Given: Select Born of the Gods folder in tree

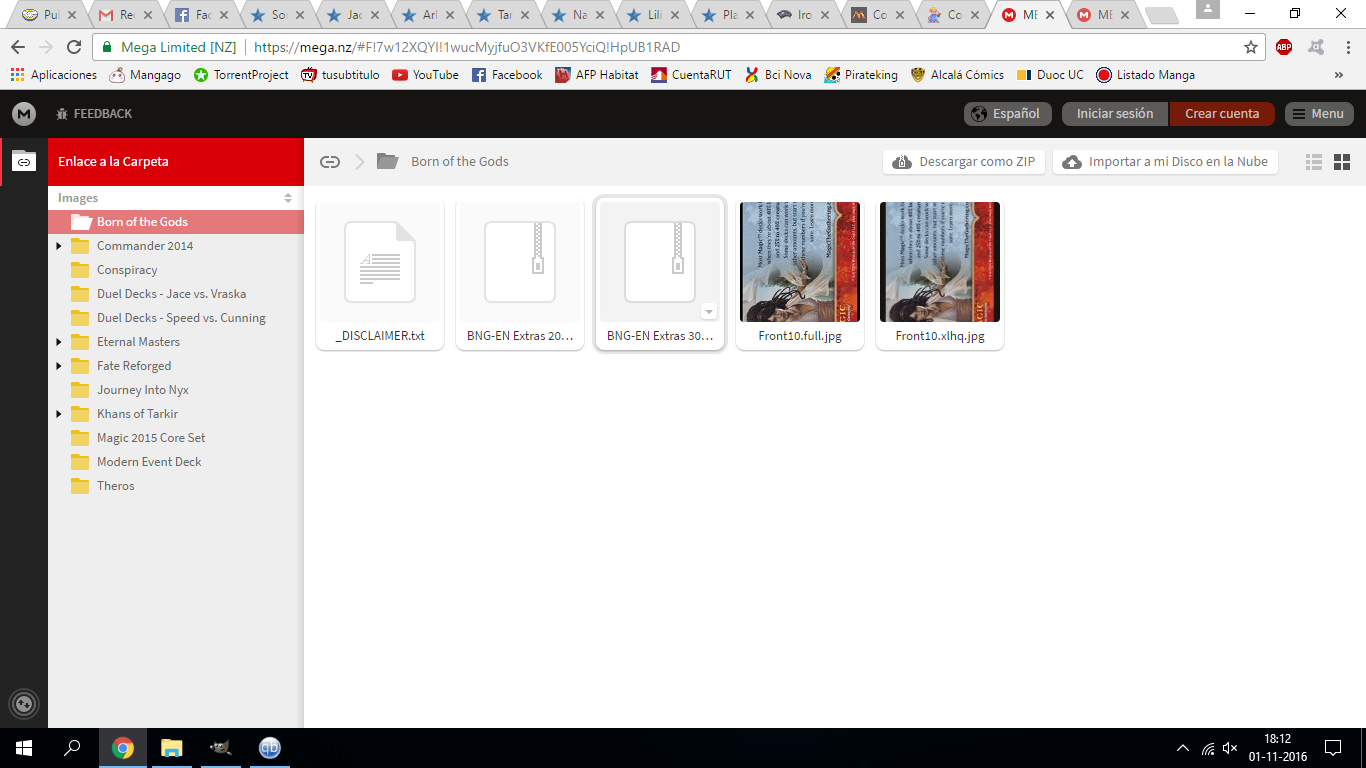Looking at the screenshot, I should [x=176, y=222].
